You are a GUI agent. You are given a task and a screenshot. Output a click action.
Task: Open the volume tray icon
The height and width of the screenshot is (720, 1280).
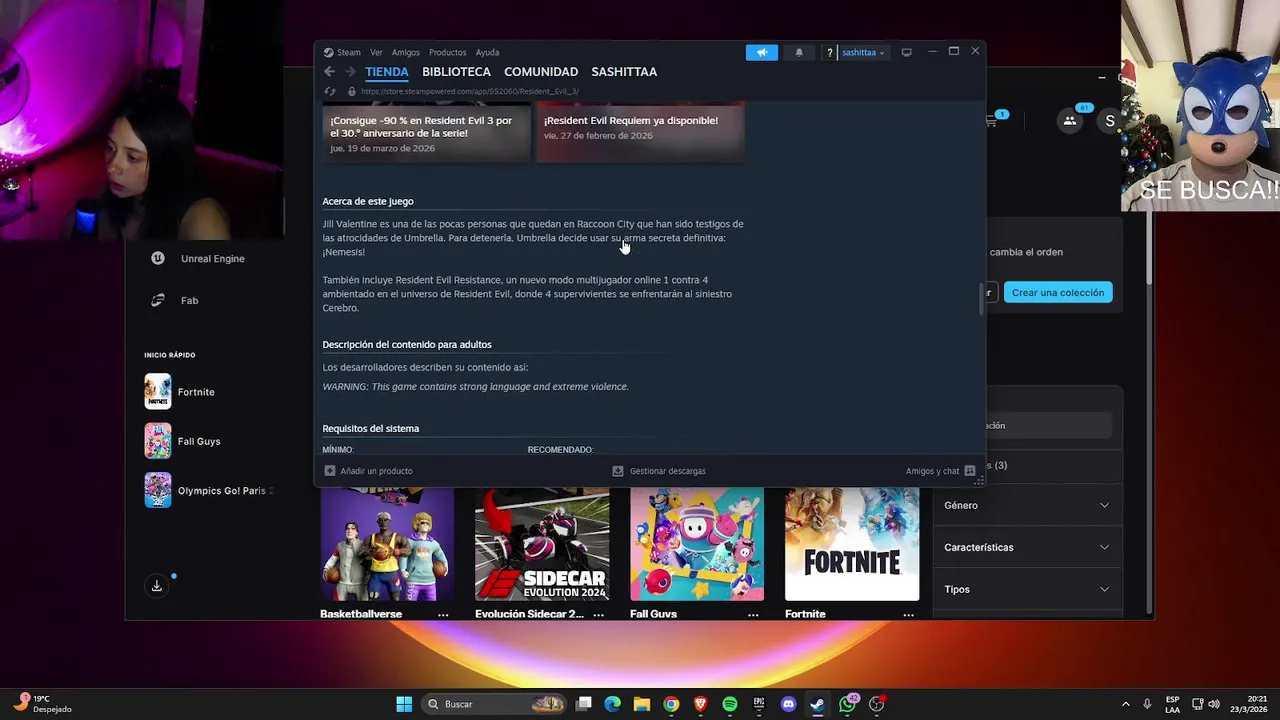tap(1213, 704)
